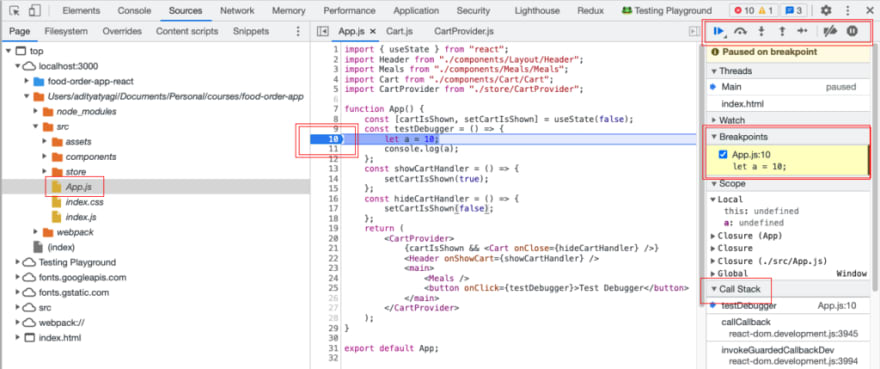The height and width of the screenshot is (369, 880).
Task: Expand the store folder
Action: 45,172
